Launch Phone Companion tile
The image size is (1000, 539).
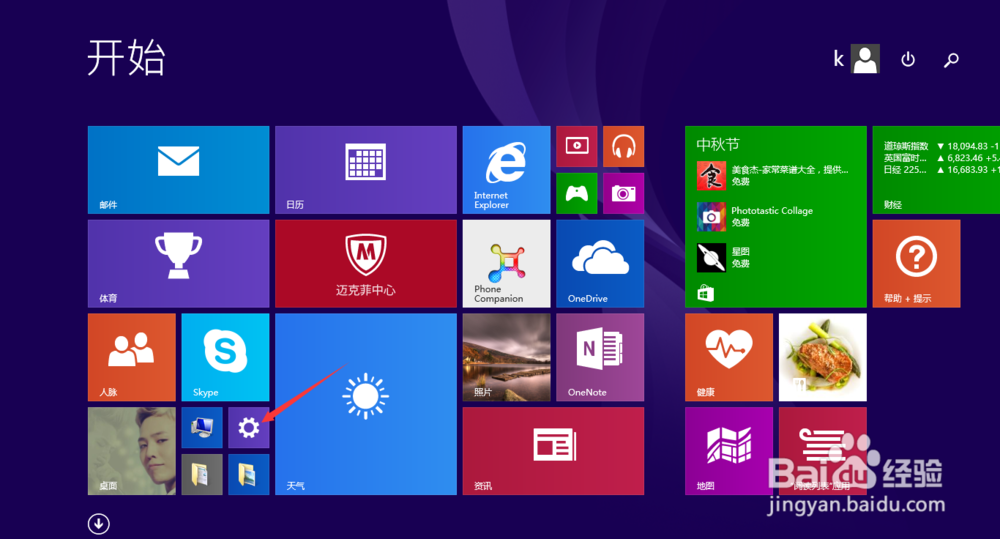coord(506,263)
